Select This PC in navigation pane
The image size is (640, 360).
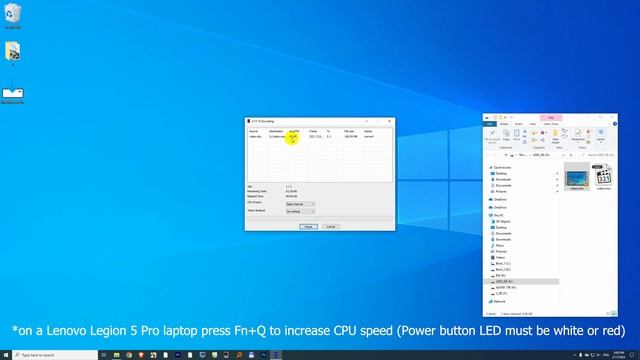(x=499, y=216)
